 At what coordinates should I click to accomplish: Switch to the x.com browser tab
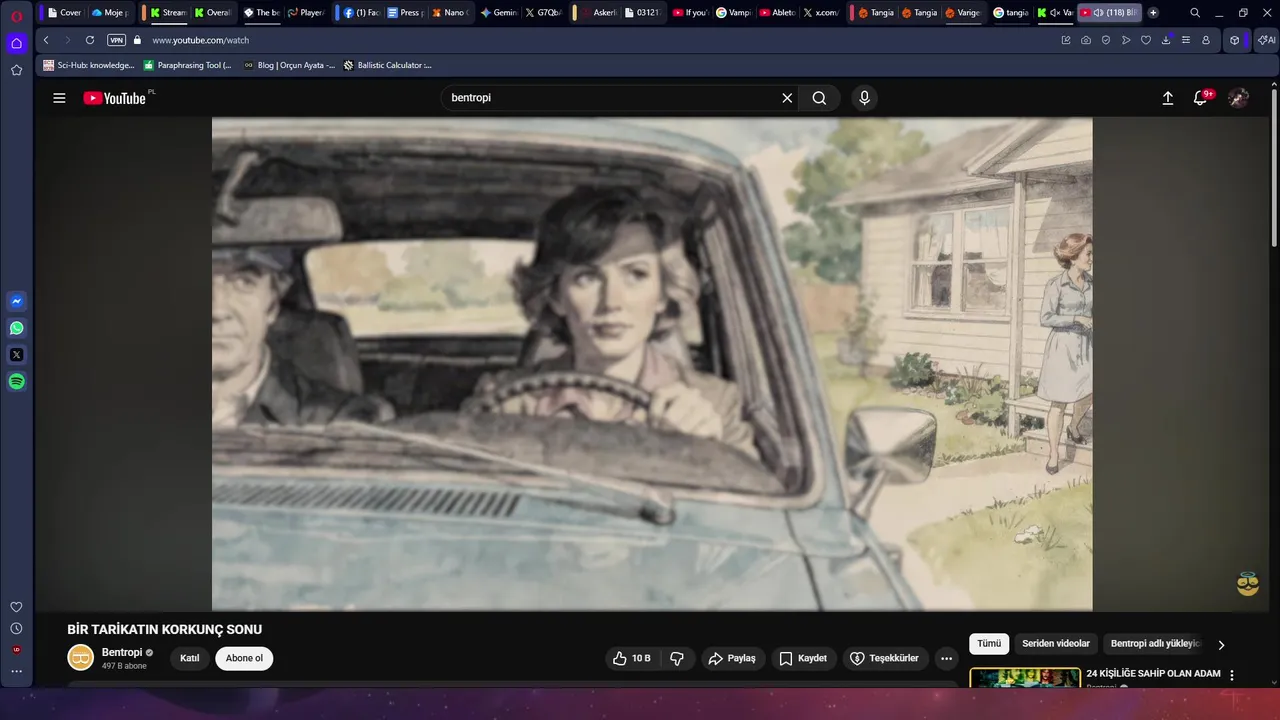(823, 13)
